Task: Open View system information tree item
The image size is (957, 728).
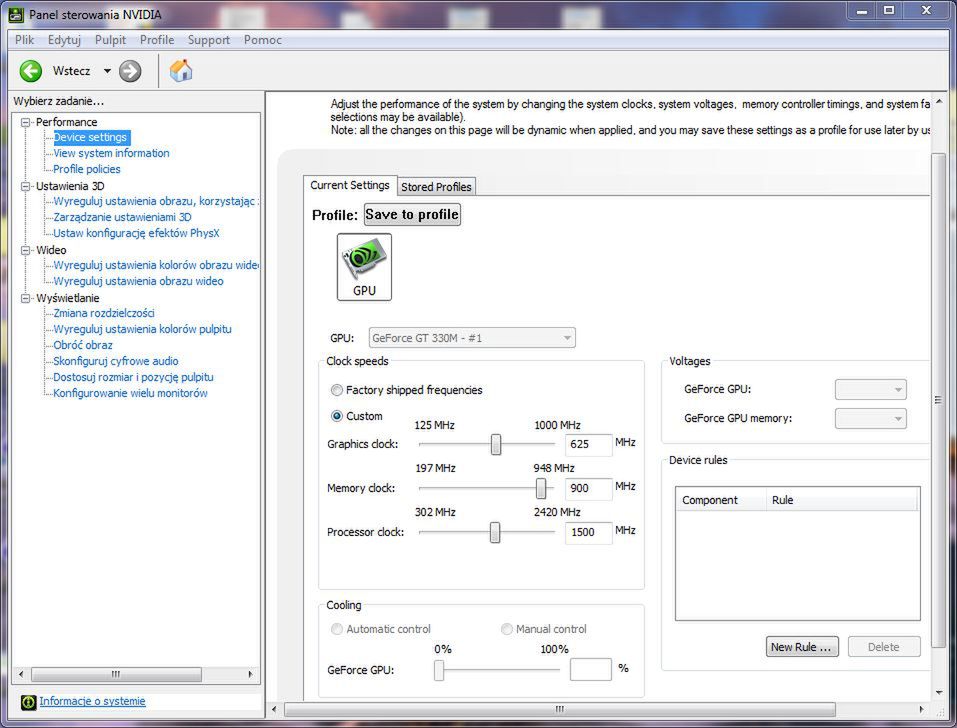Action: tap(111, 153)
